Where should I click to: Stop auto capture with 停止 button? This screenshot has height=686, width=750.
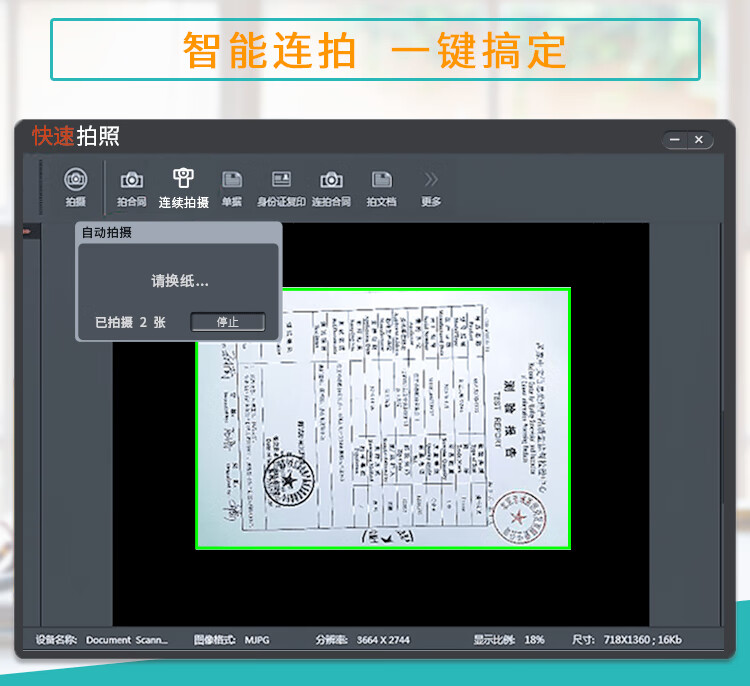coord(228,322)
